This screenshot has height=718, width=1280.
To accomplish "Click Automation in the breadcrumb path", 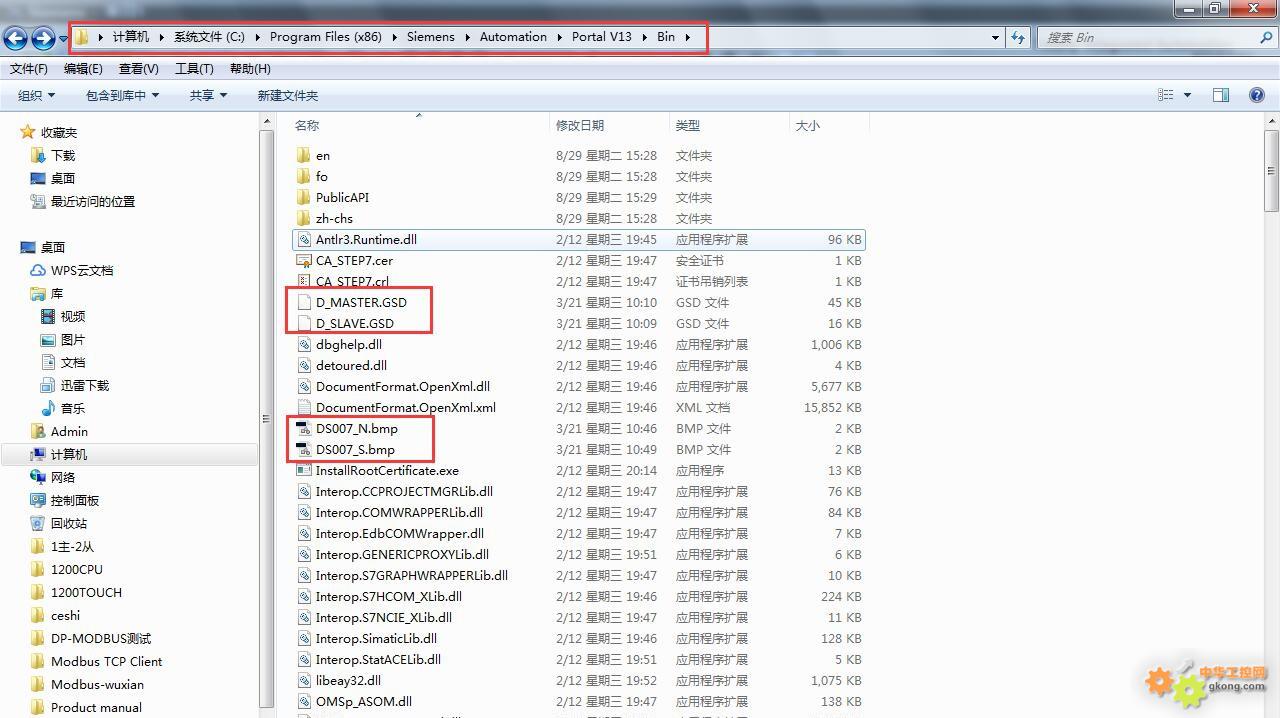I will (x=513, y=37).
